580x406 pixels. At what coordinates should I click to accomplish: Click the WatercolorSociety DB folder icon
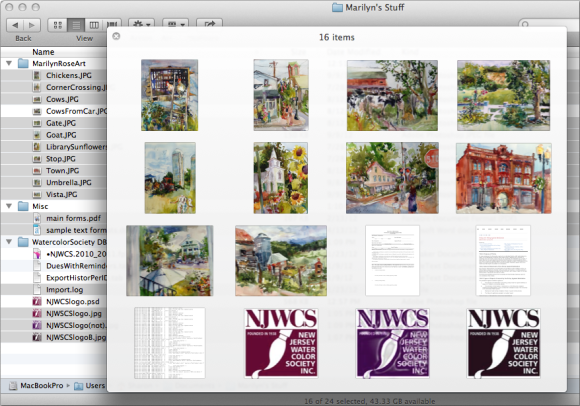click(23, 242)
